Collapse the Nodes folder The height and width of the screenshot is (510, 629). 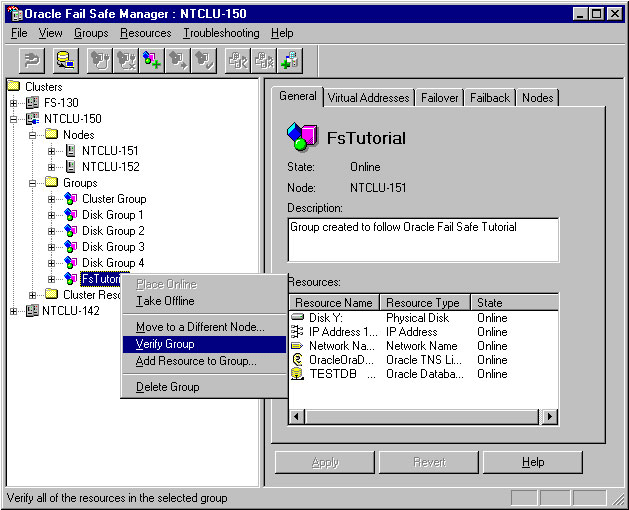coord(32,135)
